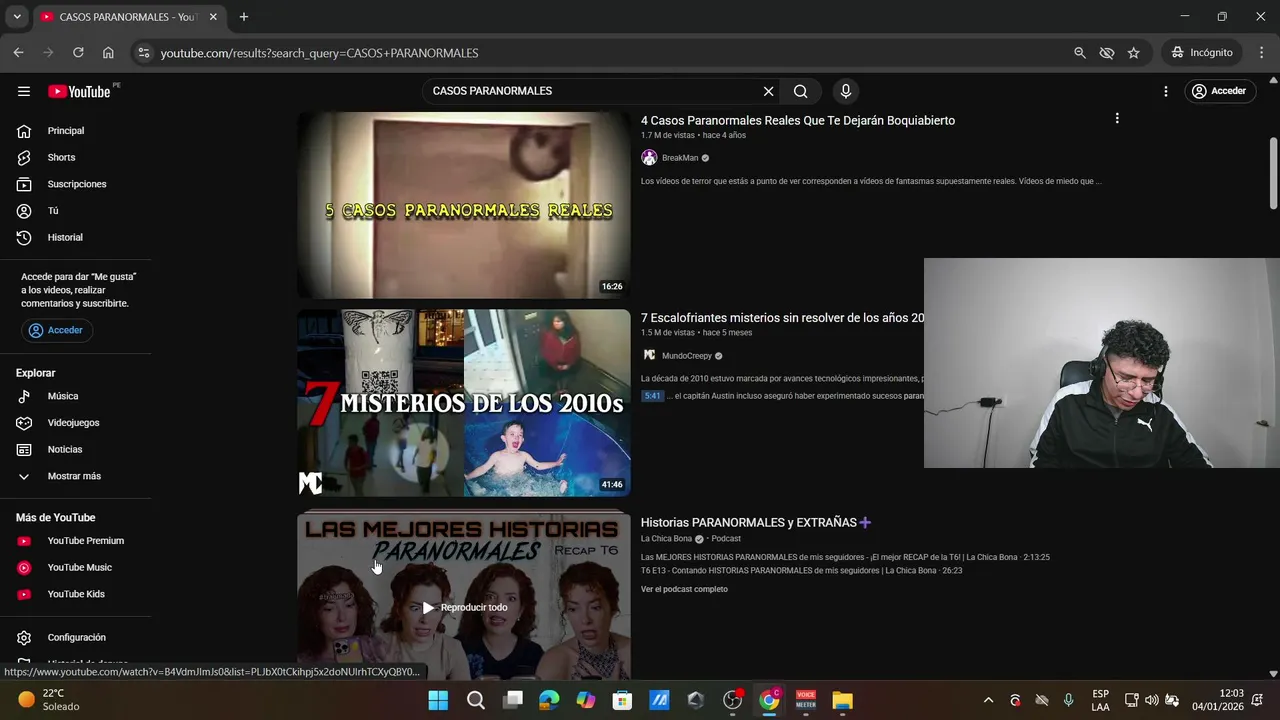Click the Acceder button in the sidebar

[56, 330]
